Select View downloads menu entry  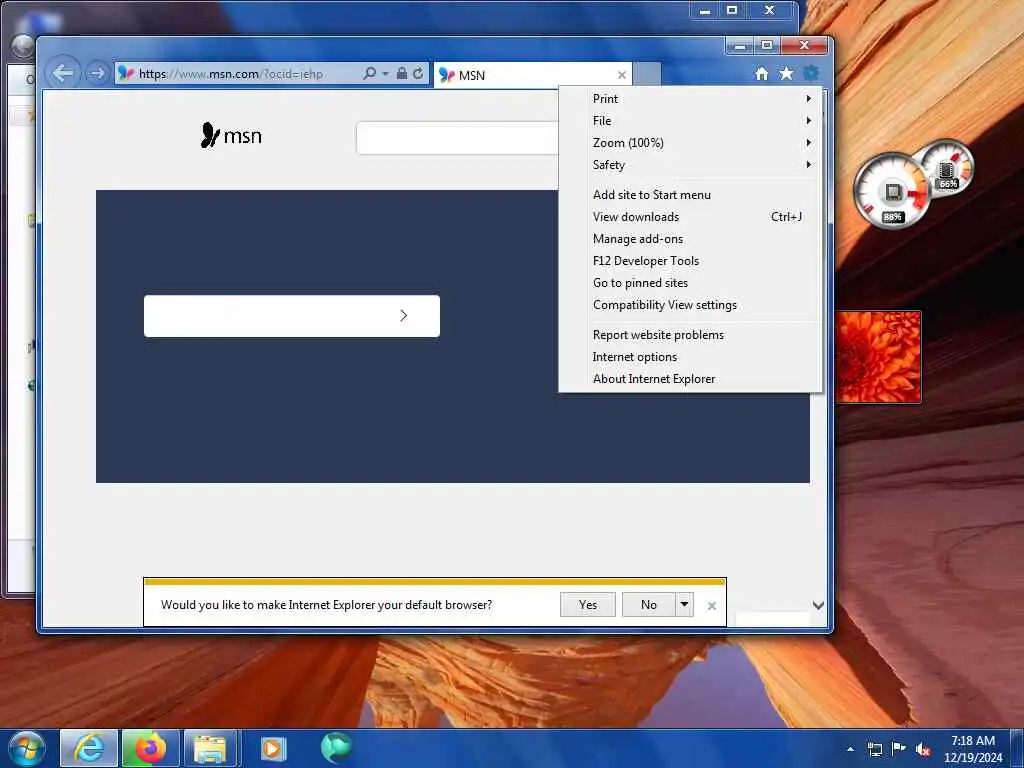coord(691,217)
